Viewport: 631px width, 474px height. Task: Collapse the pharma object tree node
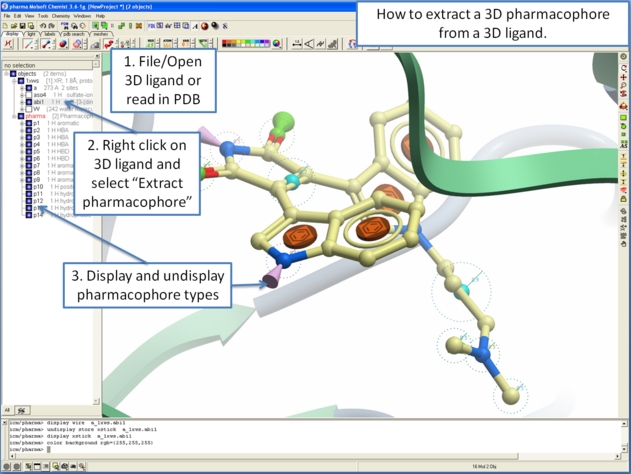(14, 116)
